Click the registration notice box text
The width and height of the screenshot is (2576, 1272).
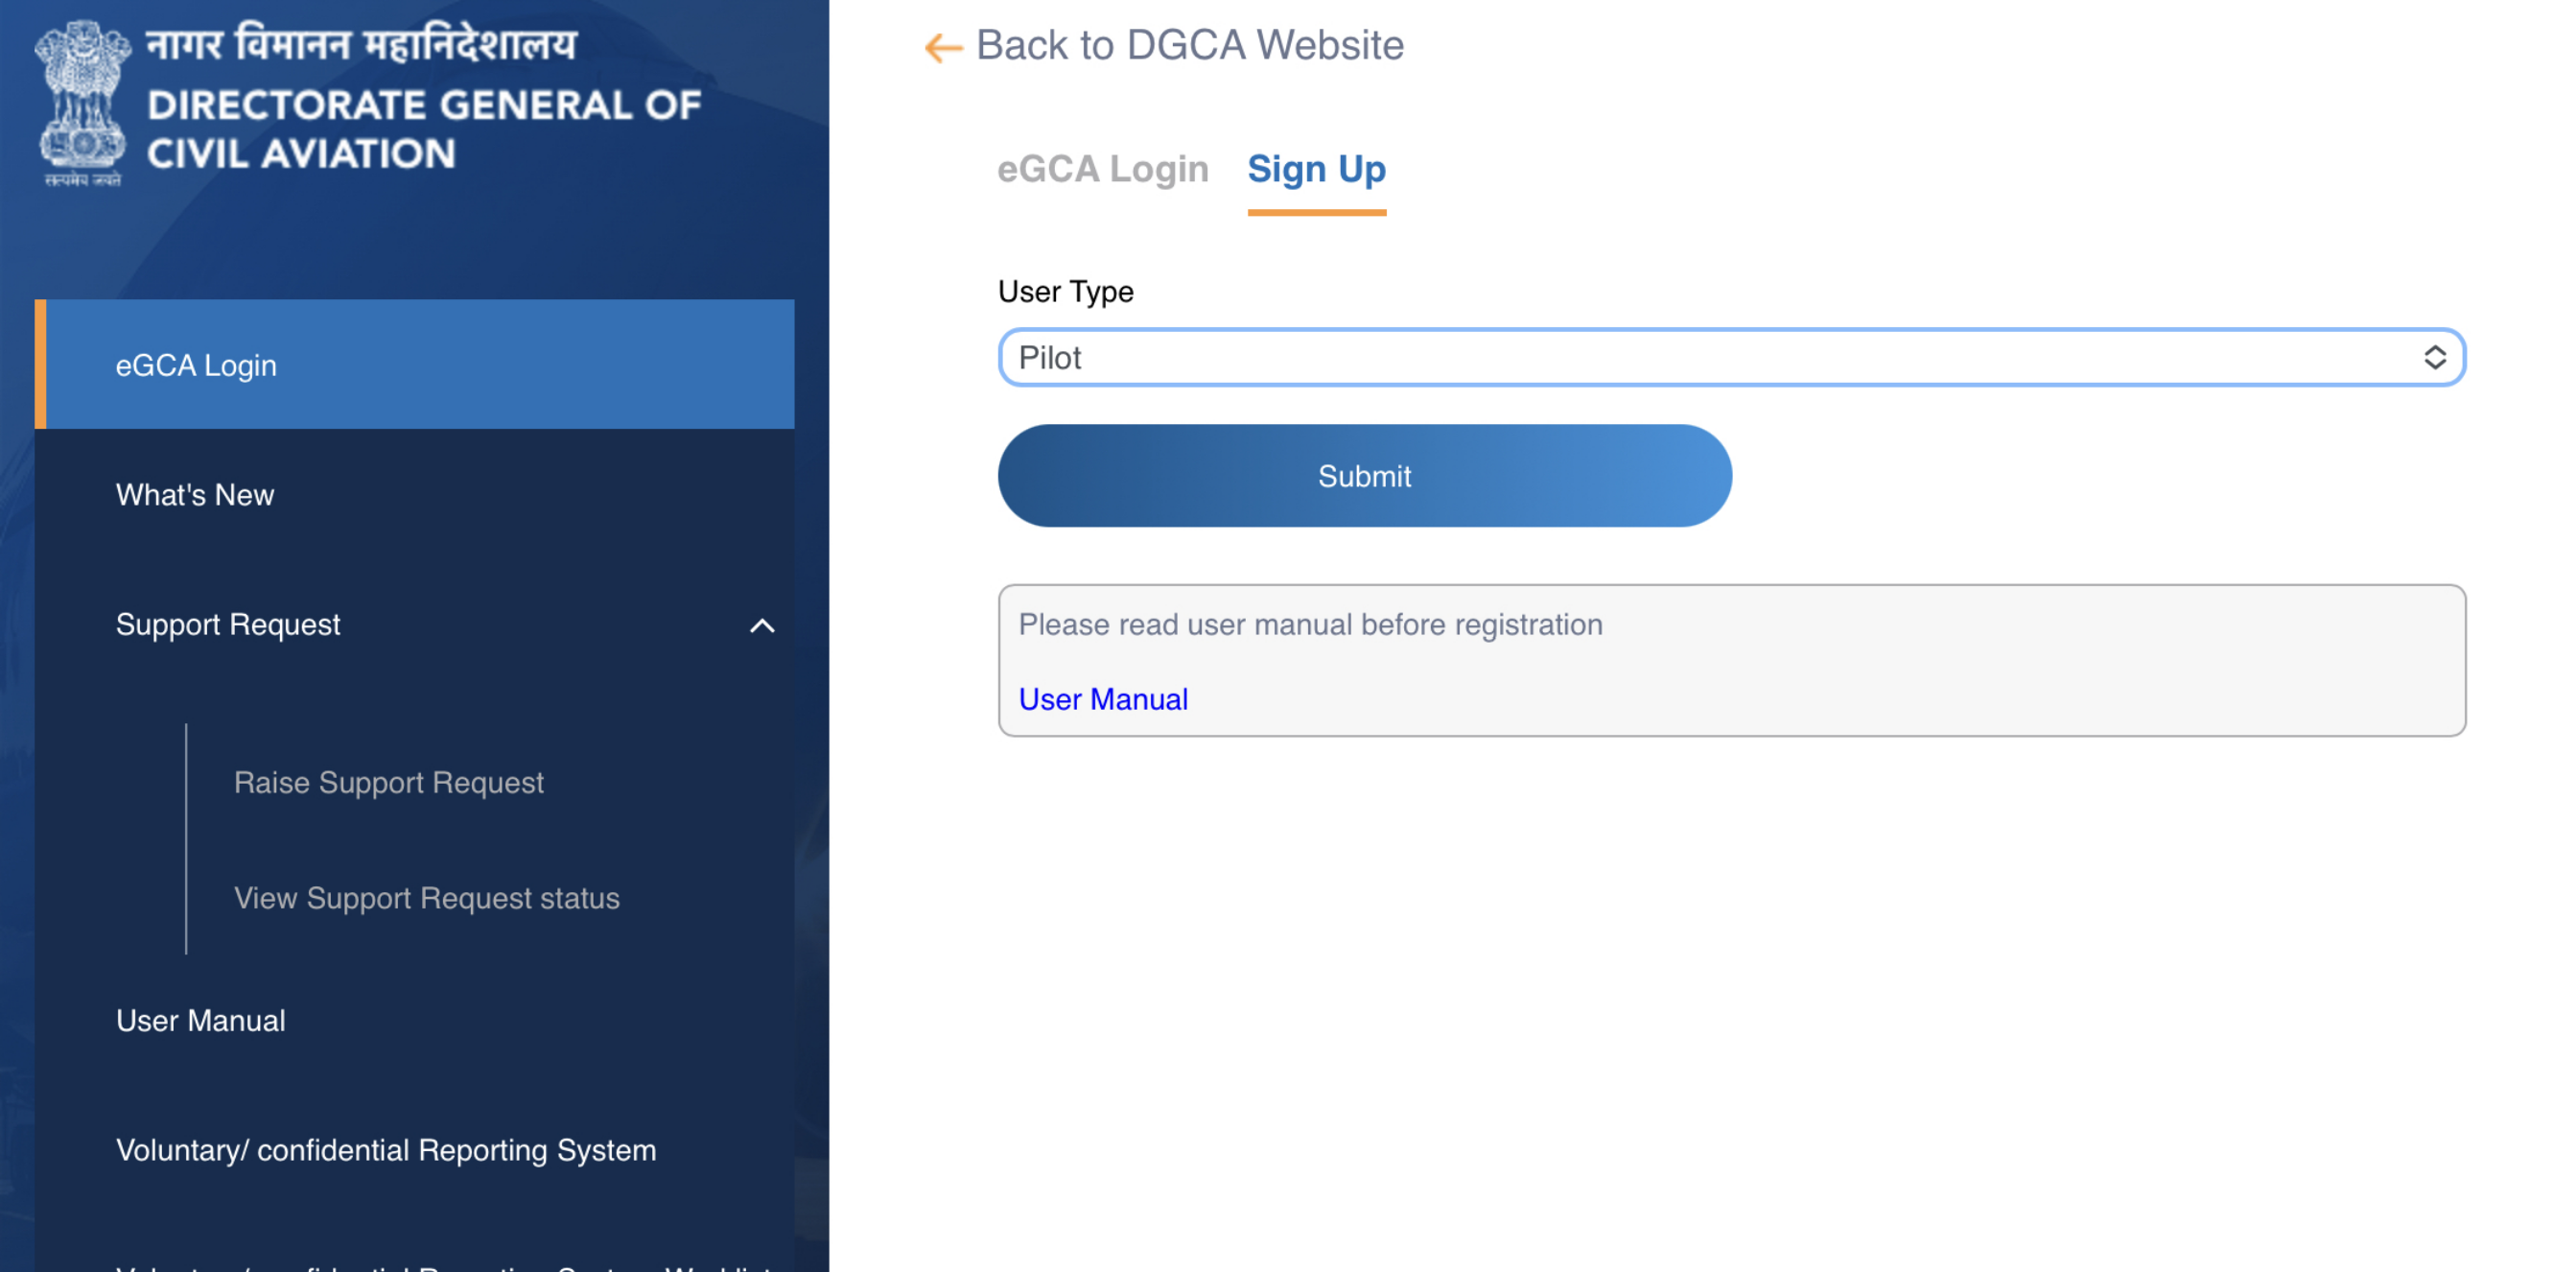(1309, 624)
